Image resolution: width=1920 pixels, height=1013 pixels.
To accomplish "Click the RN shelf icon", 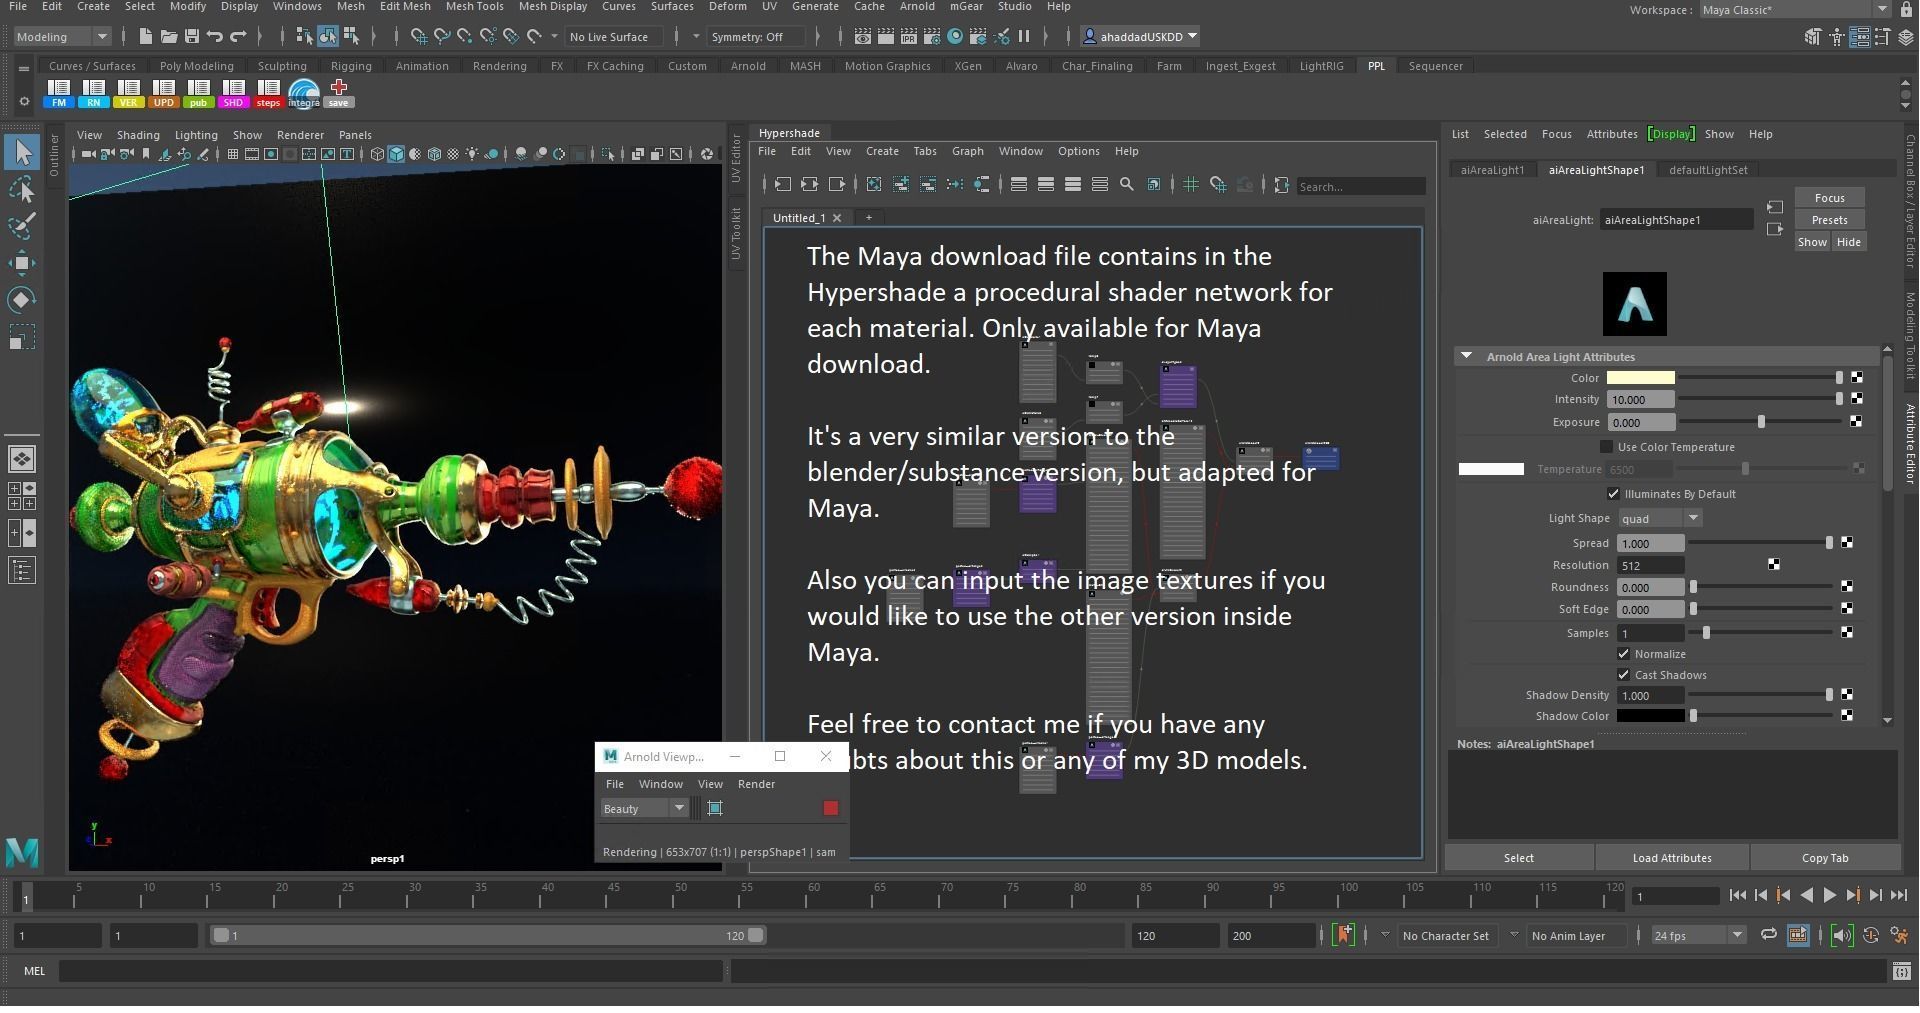I will [94, 94].
